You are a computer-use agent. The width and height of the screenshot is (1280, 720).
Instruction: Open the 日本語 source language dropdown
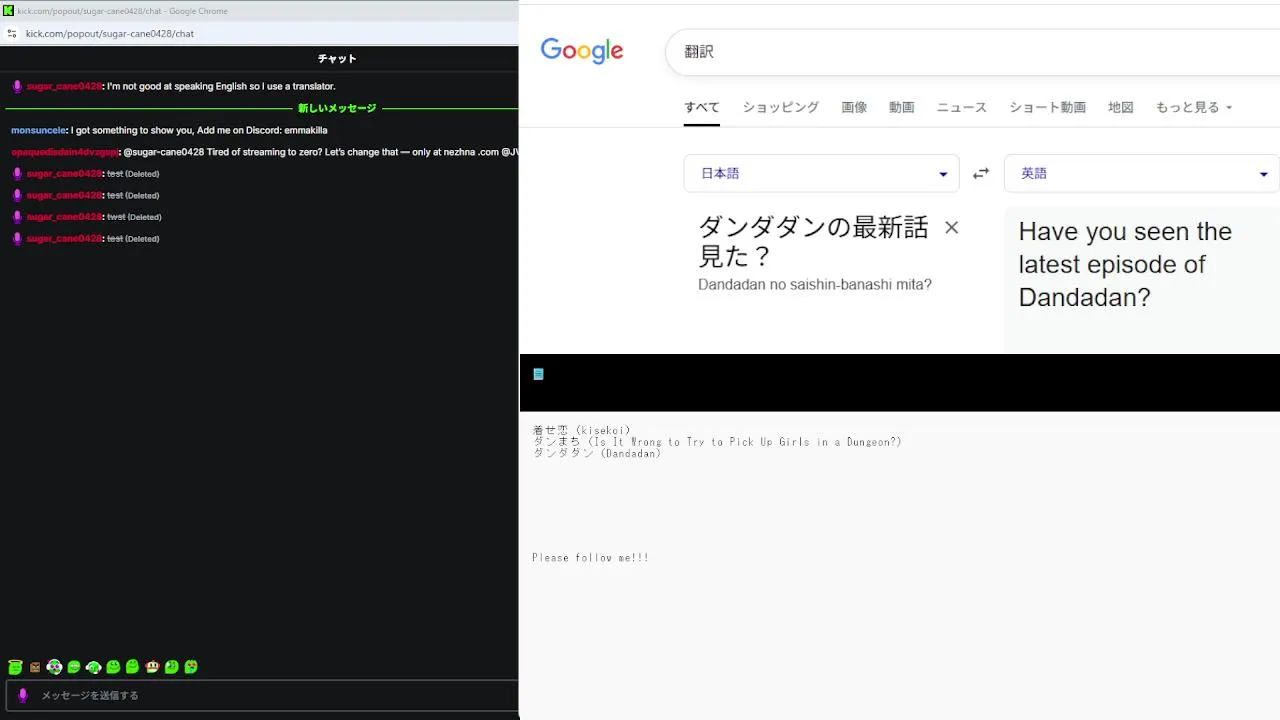[822, 173]
